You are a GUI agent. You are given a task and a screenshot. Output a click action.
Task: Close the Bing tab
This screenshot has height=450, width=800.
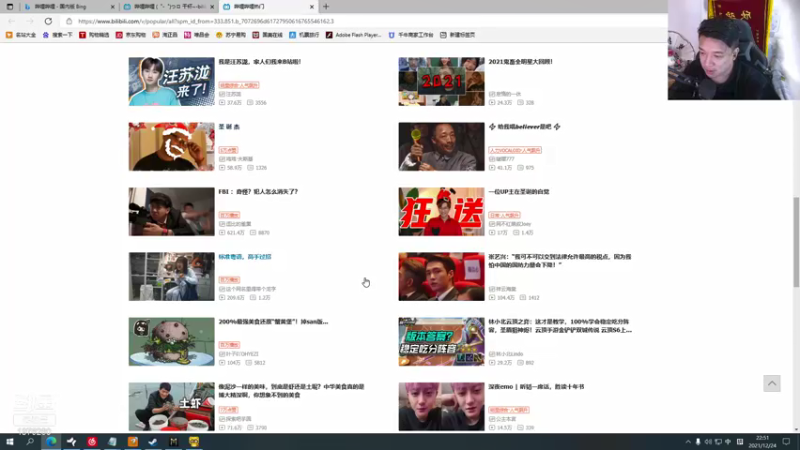tap(112, 7)
